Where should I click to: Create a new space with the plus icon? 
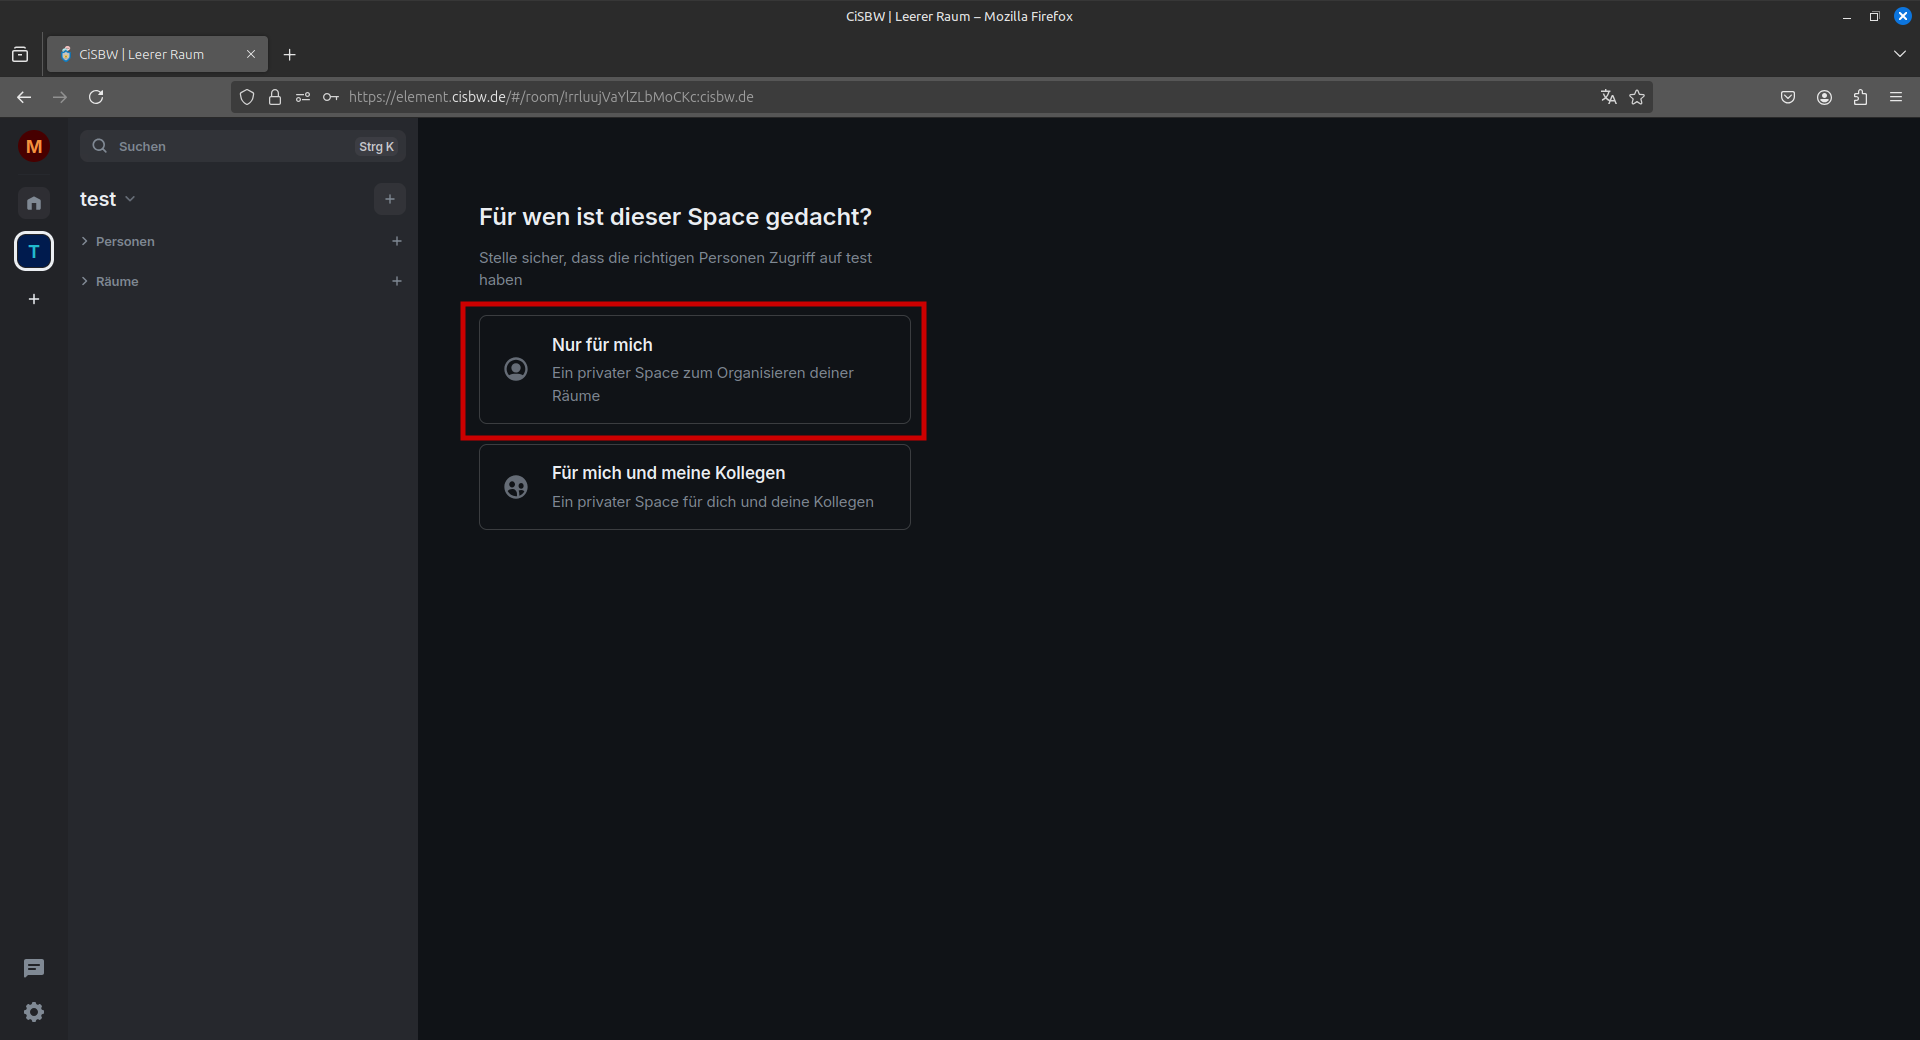tap(33, 298)
